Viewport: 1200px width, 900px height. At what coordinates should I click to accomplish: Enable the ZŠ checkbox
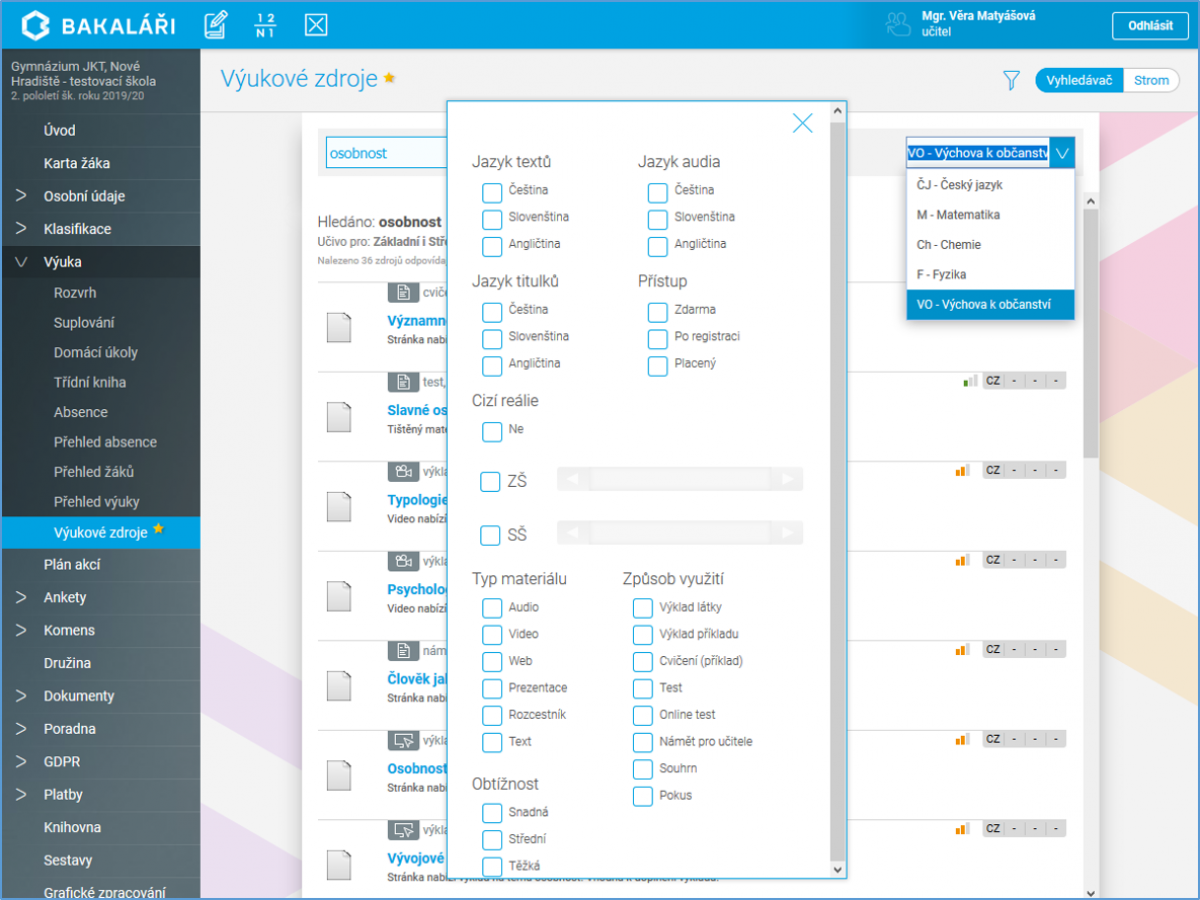coord(490,482)
